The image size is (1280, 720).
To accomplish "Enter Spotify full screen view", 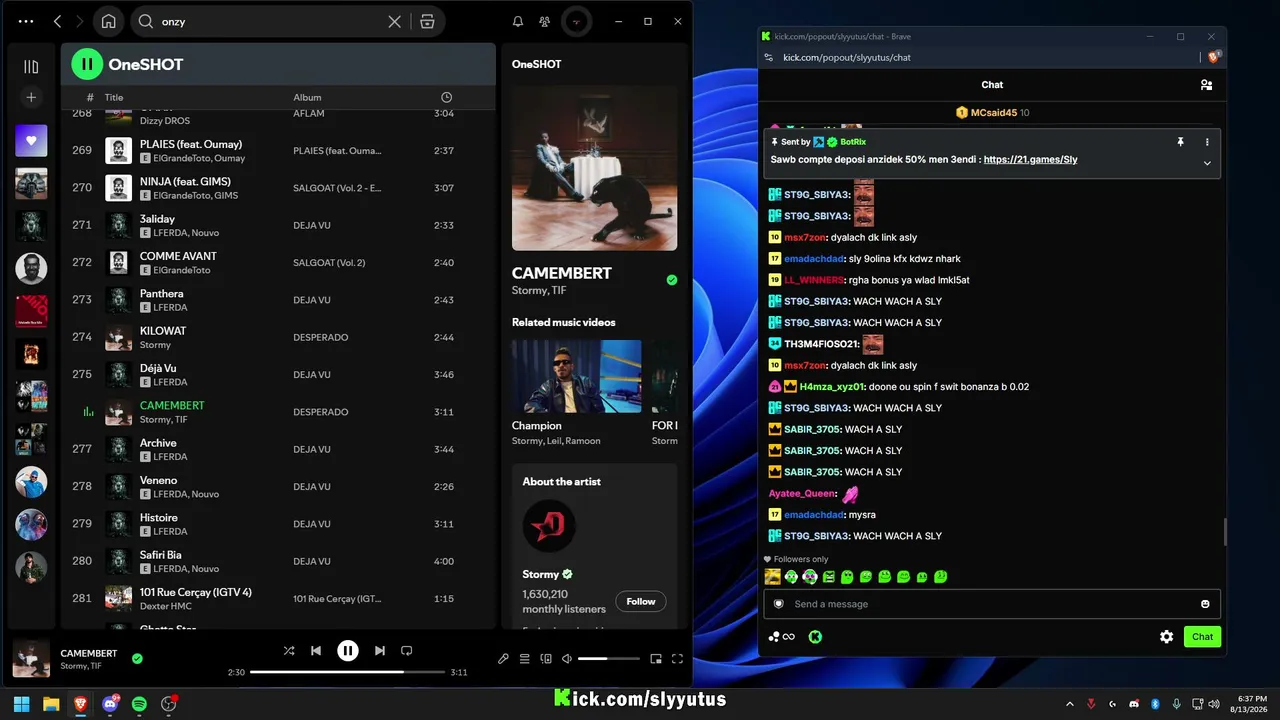I will click(x=677, y=659).
